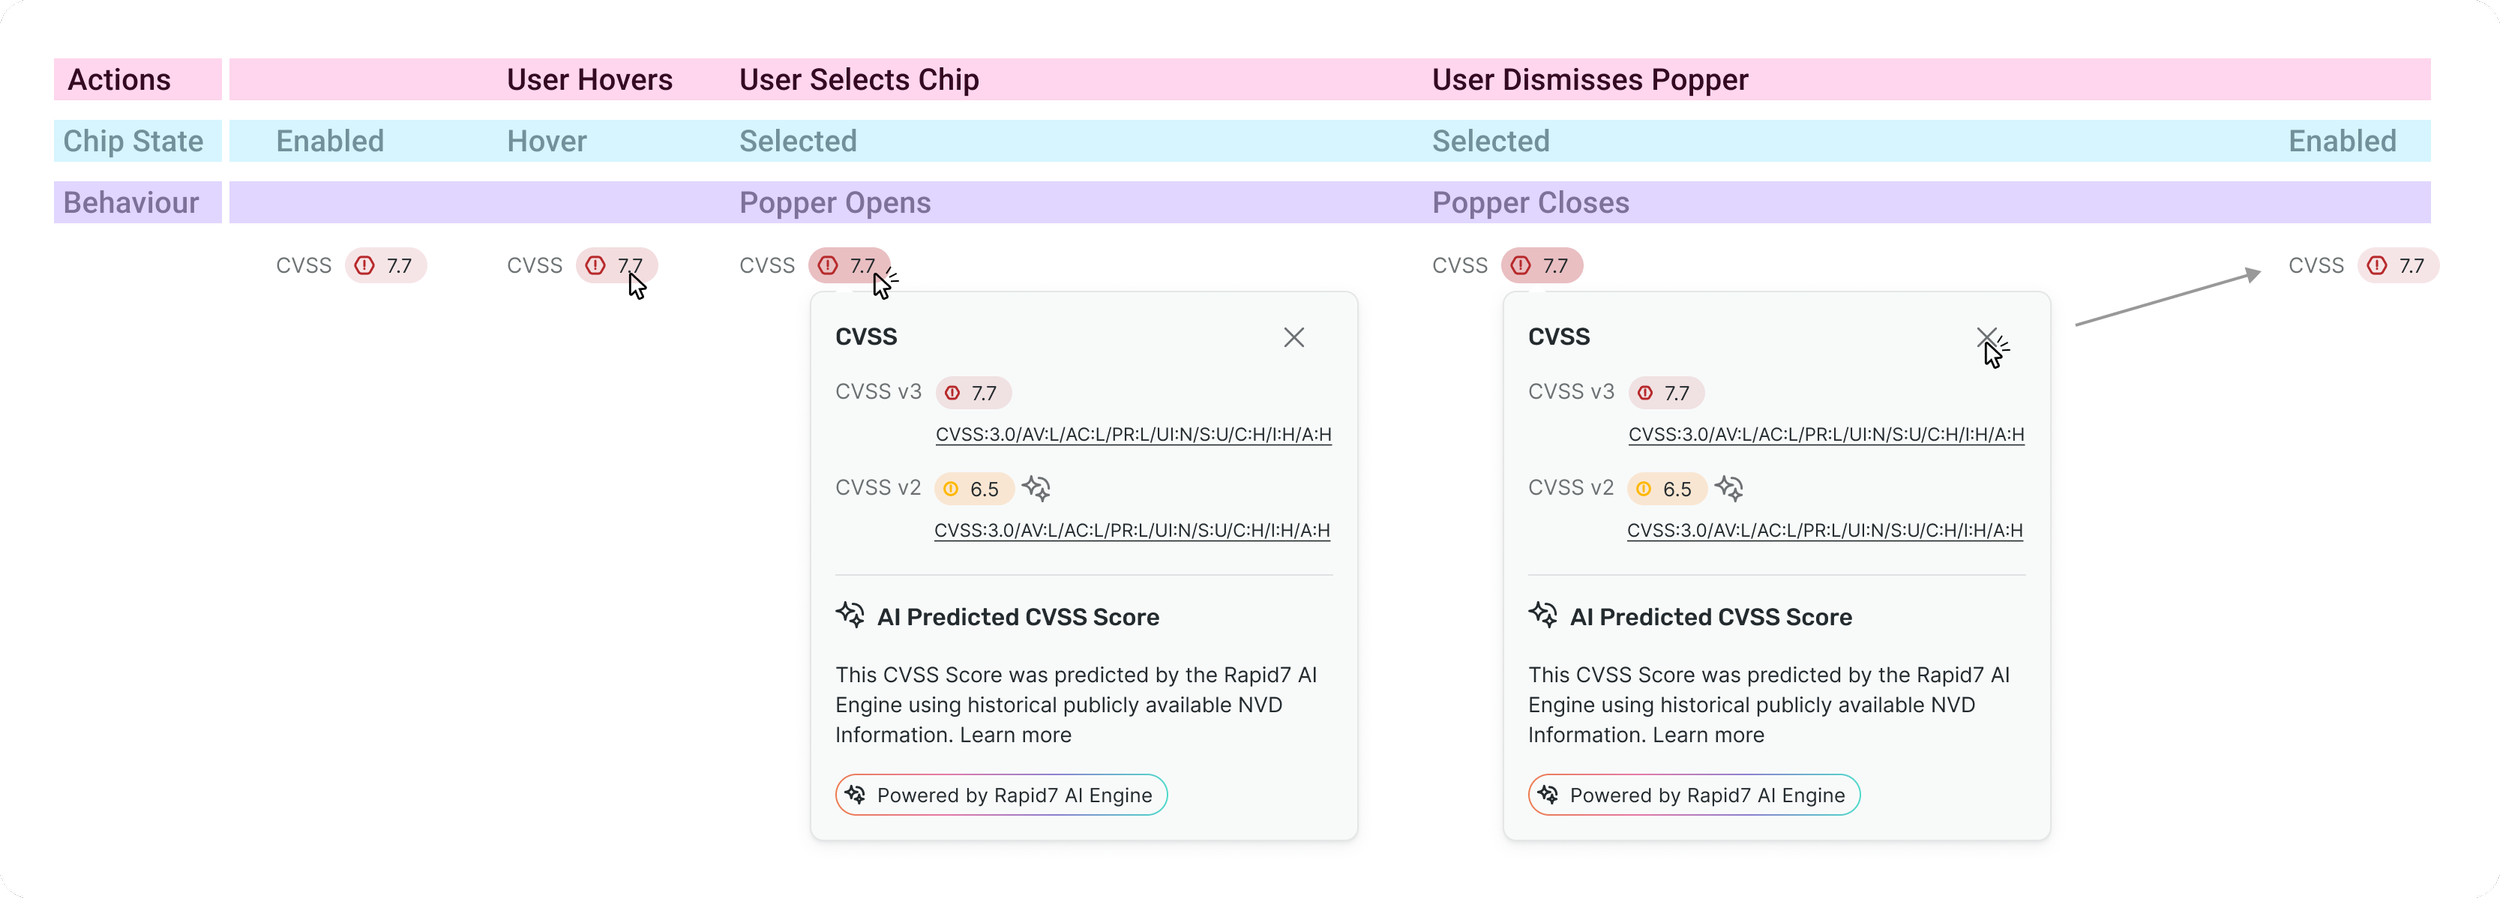
Task: Click the sparkle icon beside the AI Predicted CVSS Score heading under Popper Opens
Action: (x=850, y=615)
